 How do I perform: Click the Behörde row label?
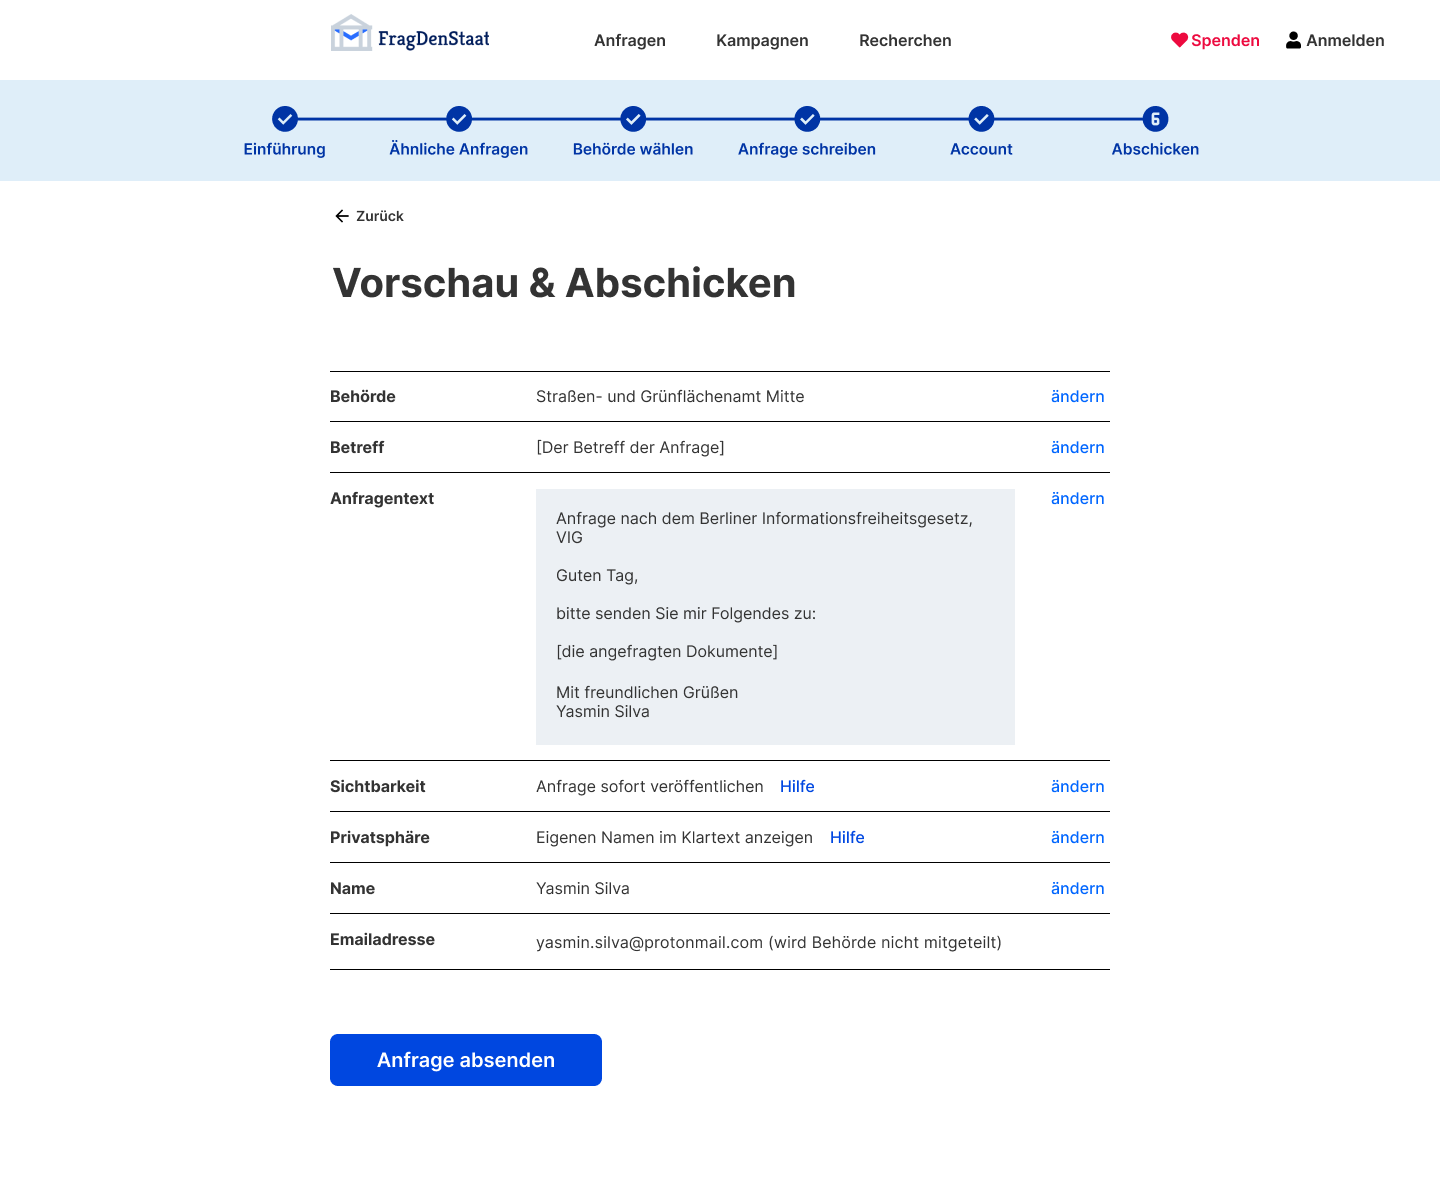(x=363, y=396)
